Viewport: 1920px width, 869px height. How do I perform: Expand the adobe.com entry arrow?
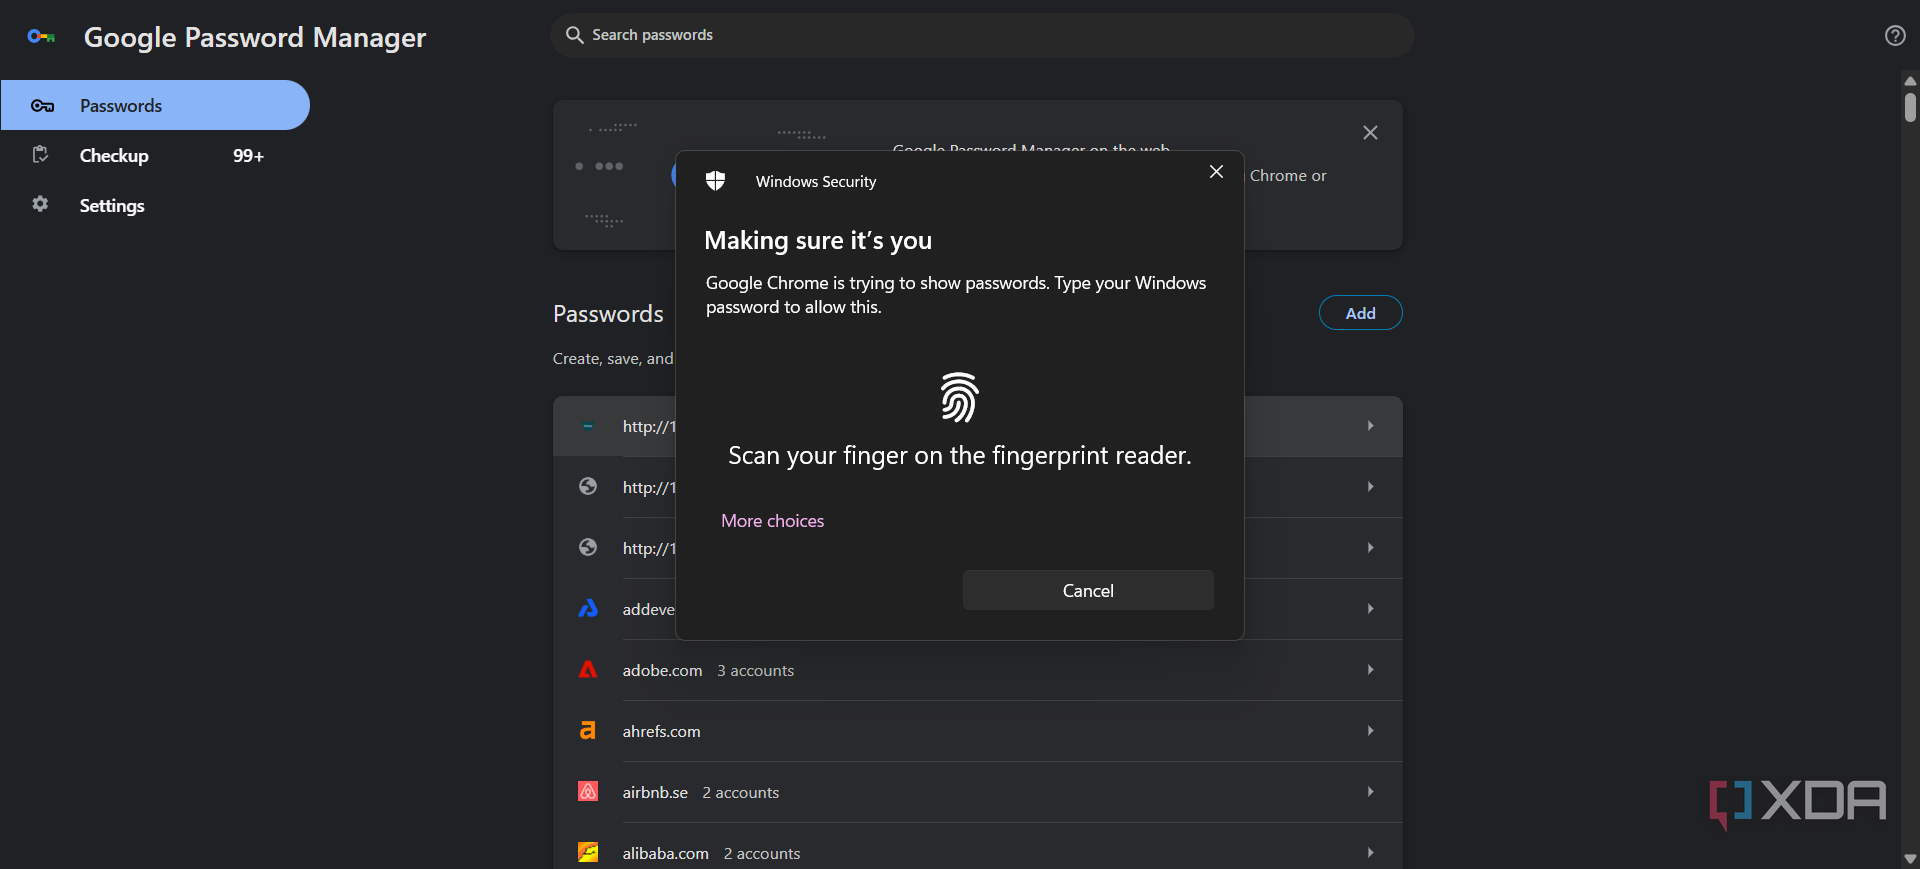[x=1370, y=670]
